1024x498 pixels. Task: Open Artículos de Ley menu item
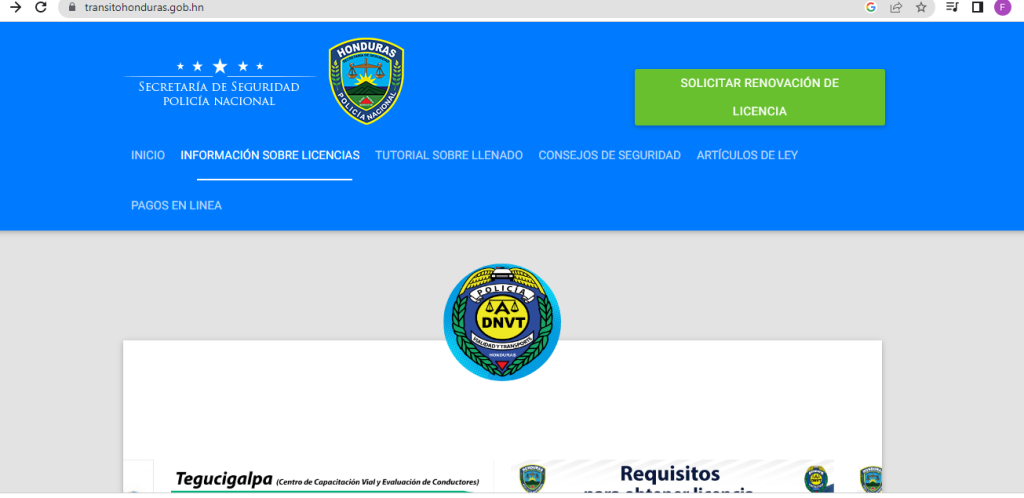click(747, 155)
